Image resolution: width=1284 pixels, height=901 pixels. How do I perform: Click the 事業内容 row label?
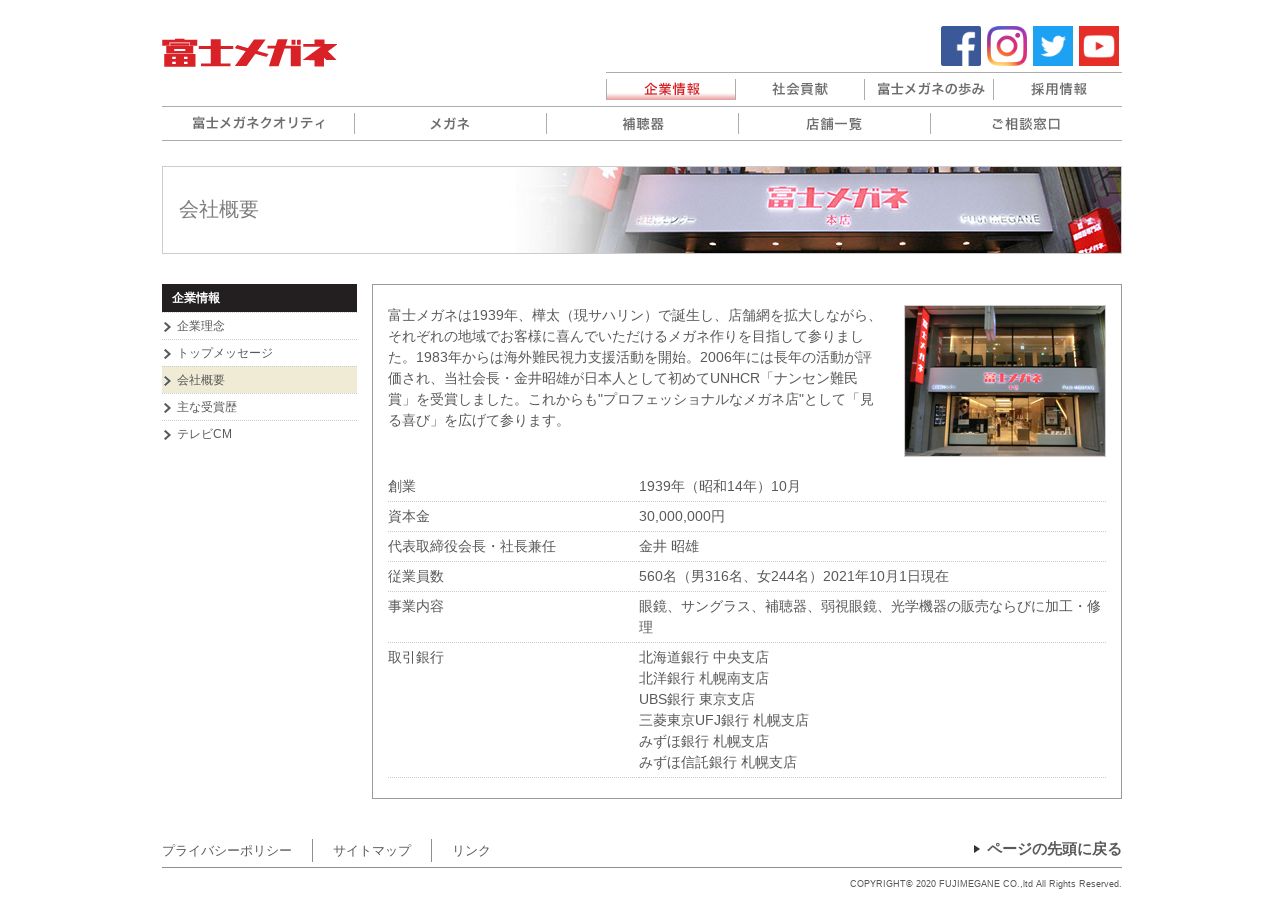pyautogui.click(x=416, y=607)
